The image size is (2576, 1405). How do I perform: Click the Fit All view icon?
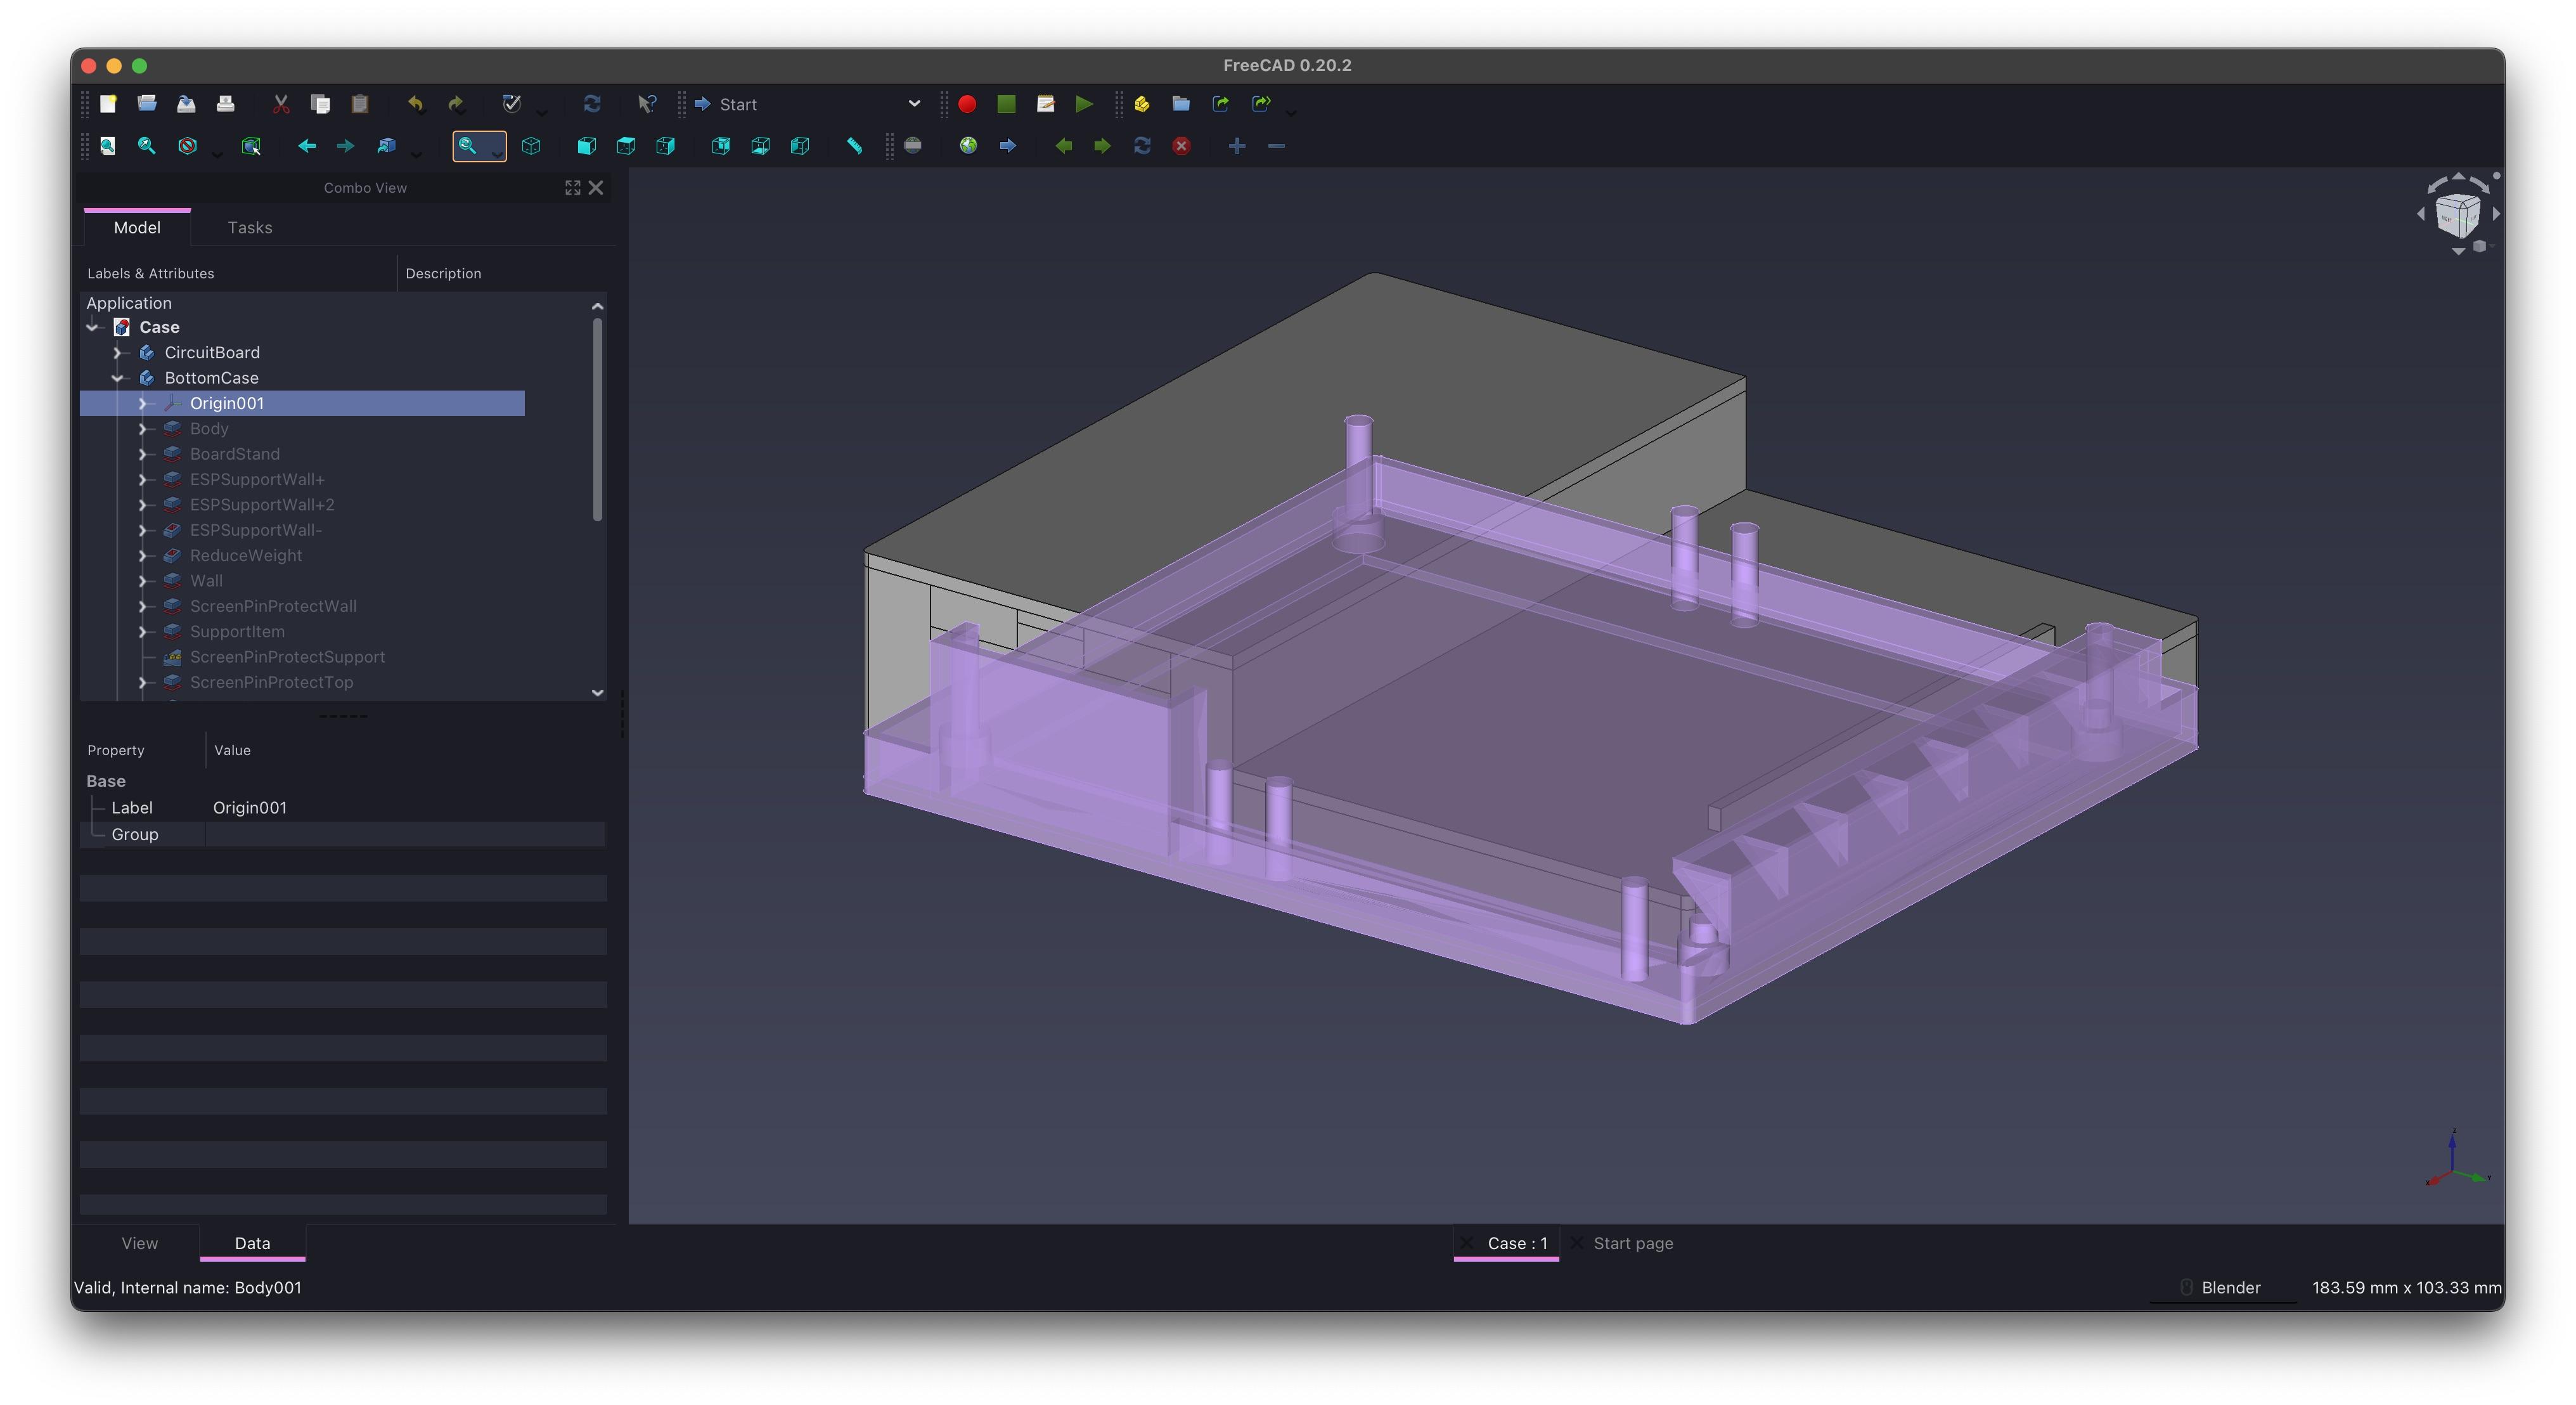click(x=108, y=146)
